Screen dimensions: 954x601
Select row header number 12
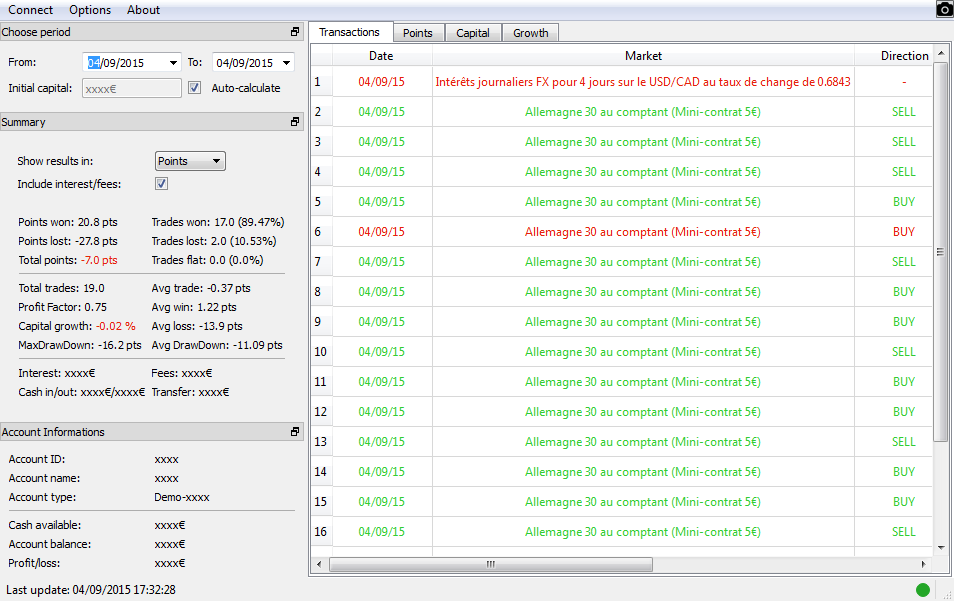coord(321,412)
